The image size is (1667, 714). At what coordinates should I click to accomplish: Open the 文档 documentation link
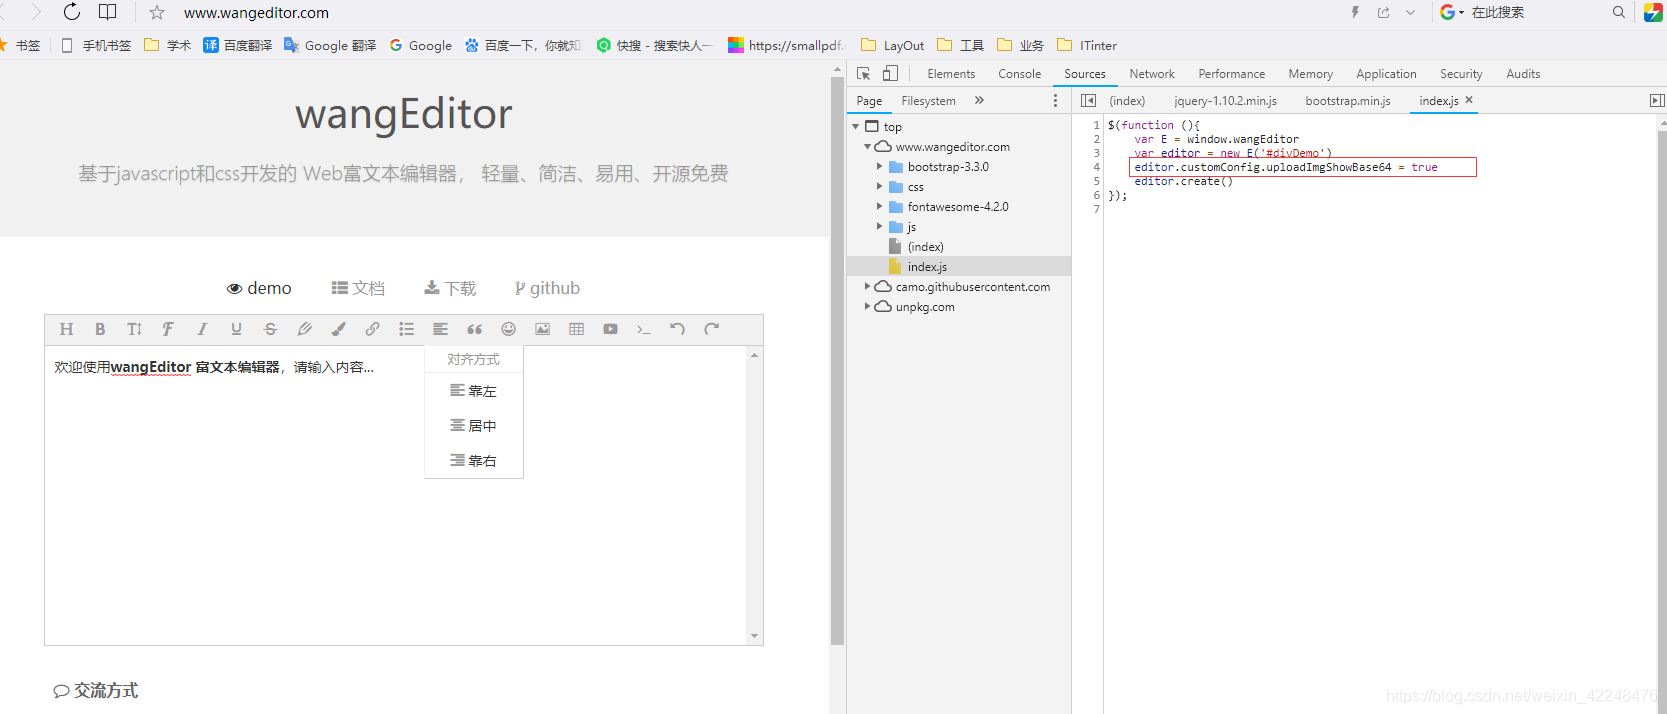pyautogui.click(x=358, y=288)
